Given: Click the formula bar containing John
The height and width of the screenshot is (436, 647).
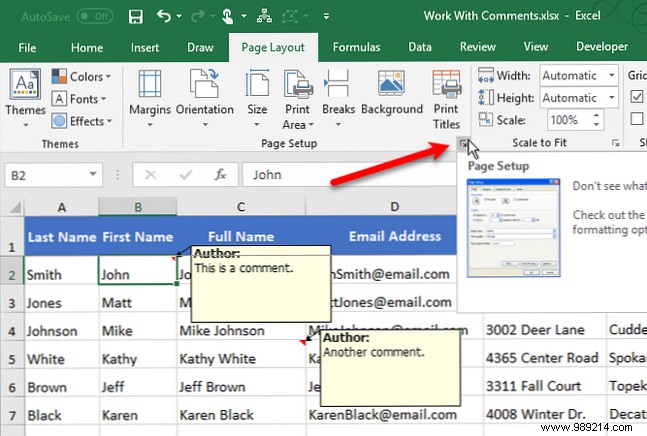Looking at the screenshot, I should coord(349,175).
